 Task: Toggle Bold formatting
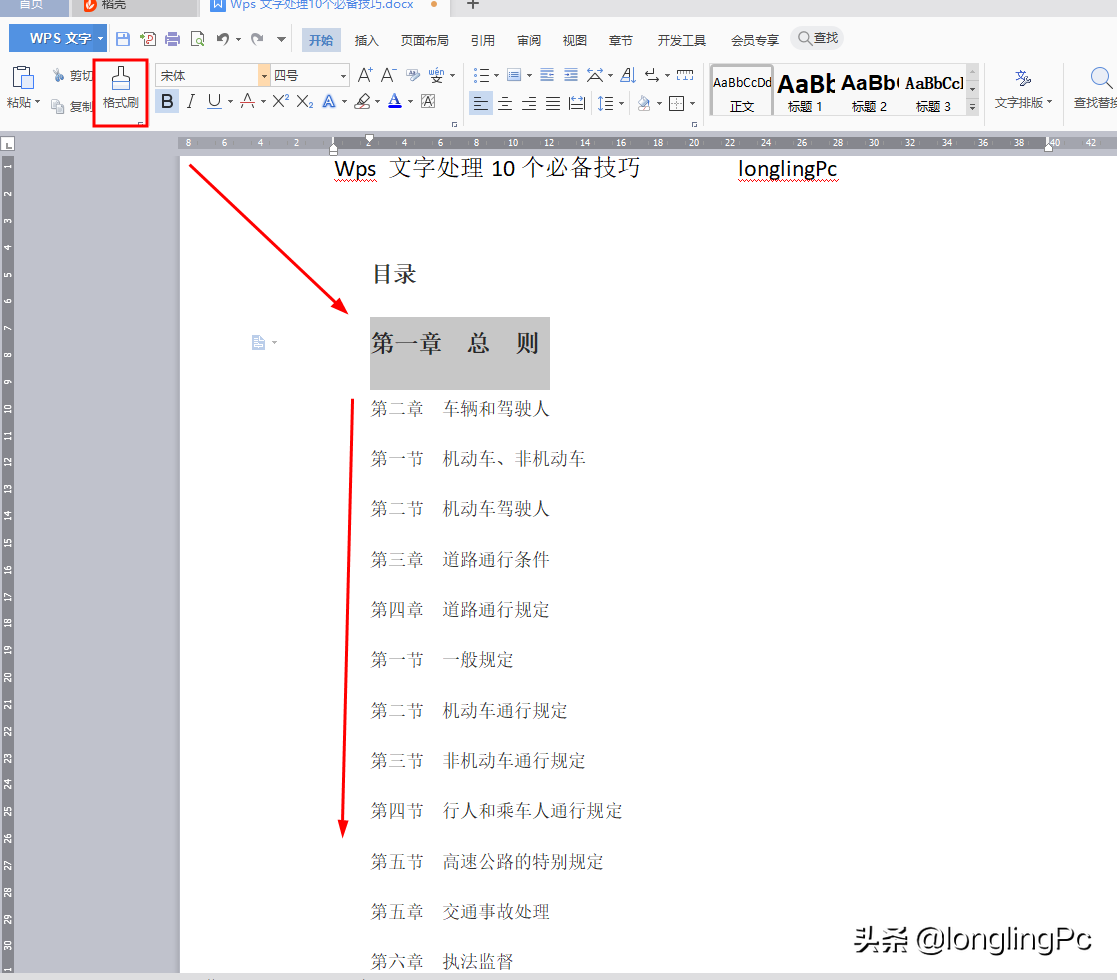coord(167,102)
